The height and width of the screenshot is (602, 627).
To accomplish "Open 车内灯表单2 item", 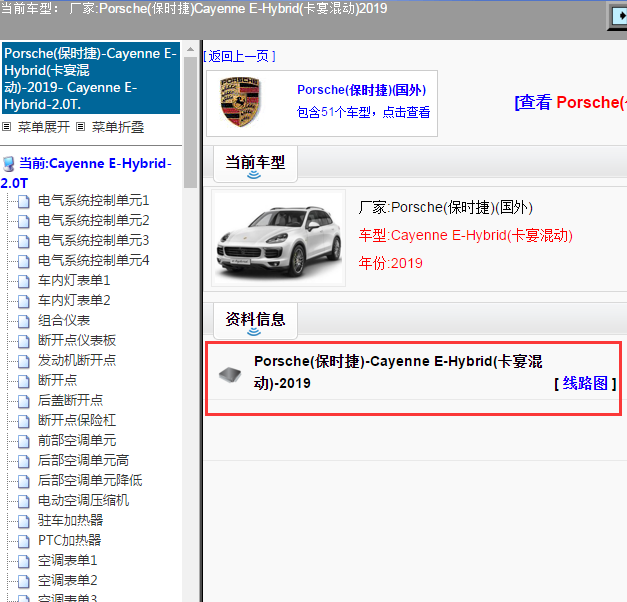I will pyautogui.click(x=74, y=300).
